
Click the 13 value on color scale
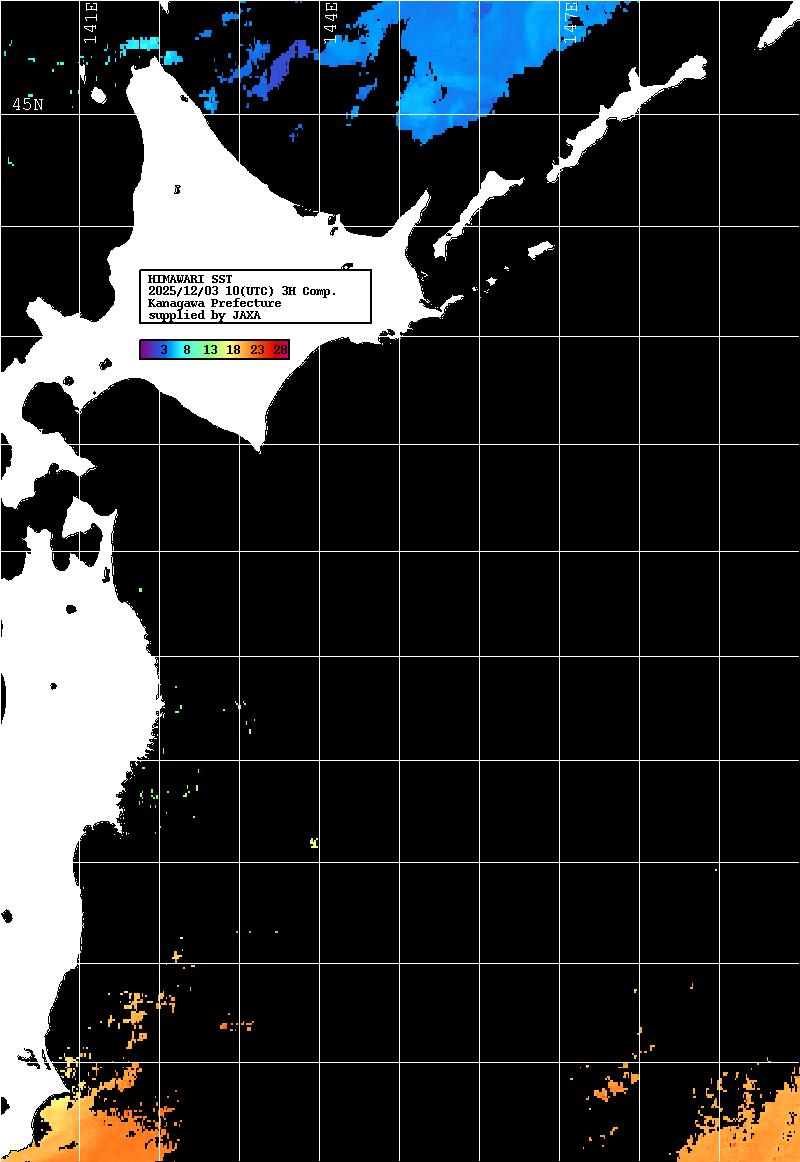pos(210,350)
